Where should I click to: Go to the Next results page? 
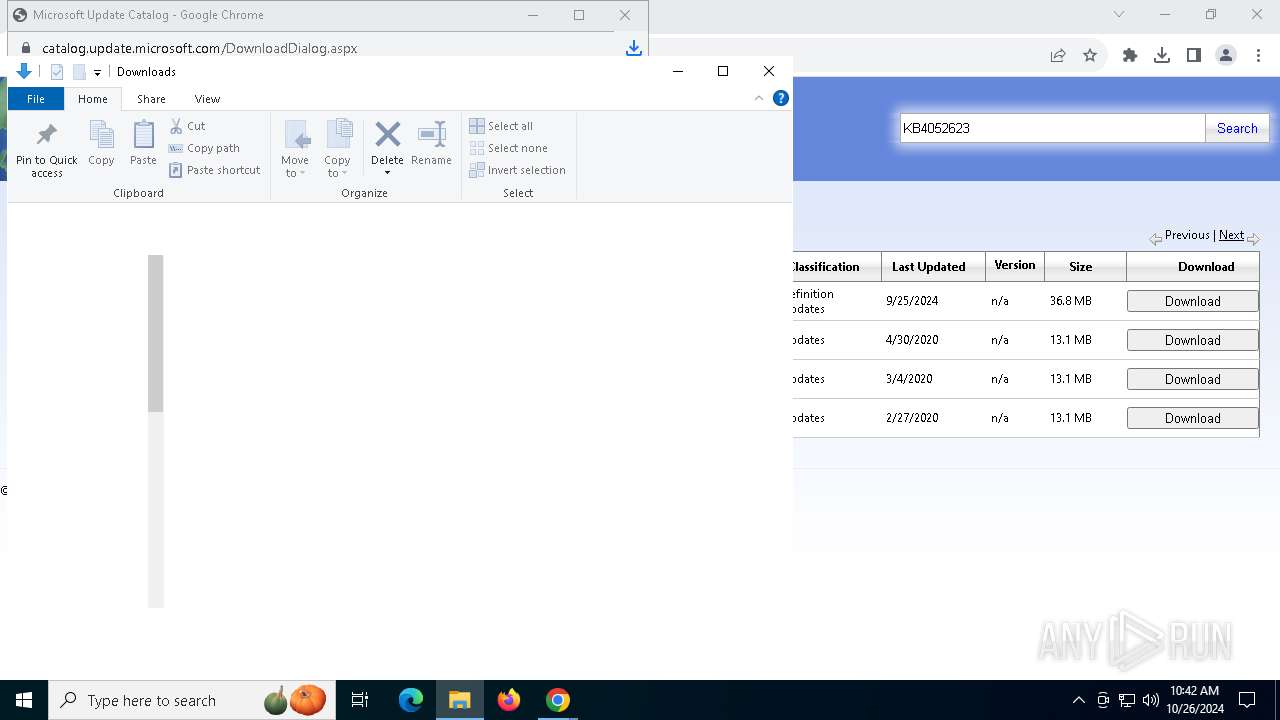pyautogui.click(x=1231, y=235)
